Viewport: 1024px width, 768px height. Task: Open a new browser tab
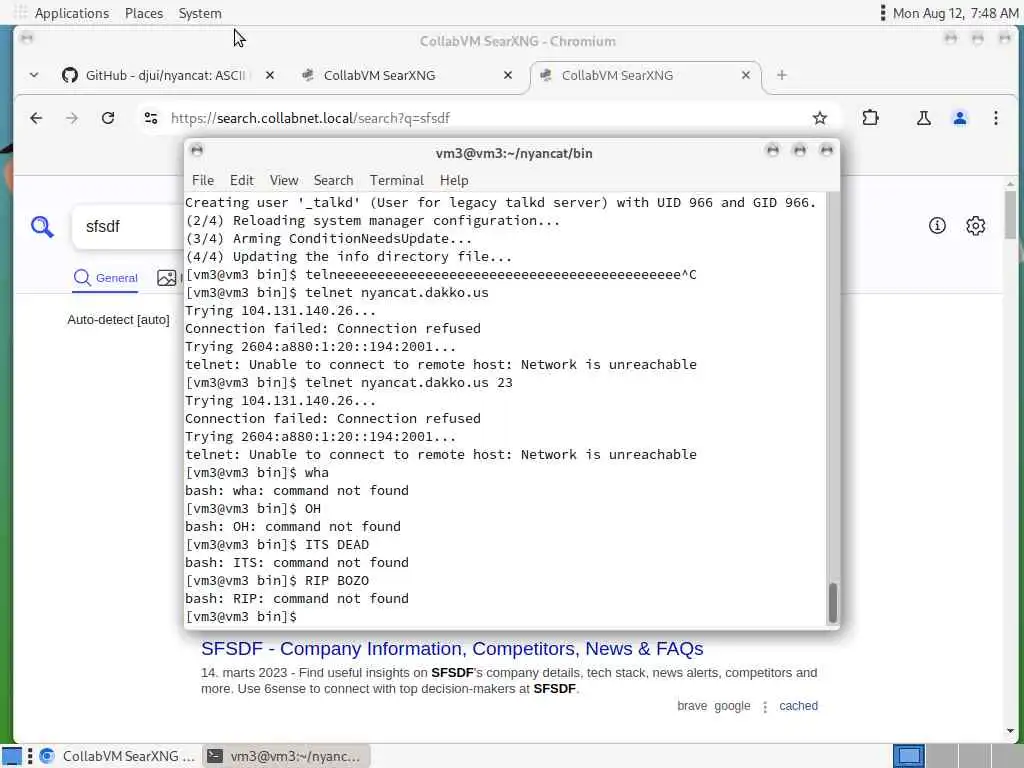coord(782,75)
